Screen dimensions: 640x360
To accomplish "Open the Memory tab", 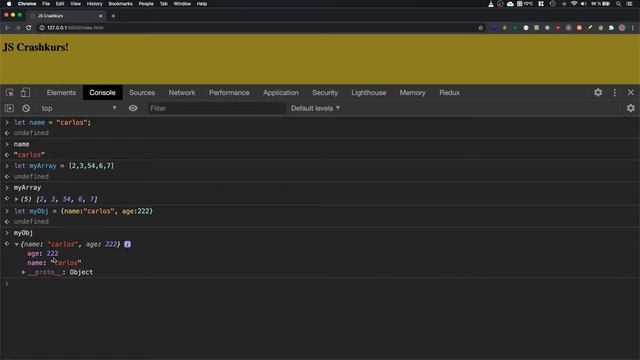I will [412, 93].
